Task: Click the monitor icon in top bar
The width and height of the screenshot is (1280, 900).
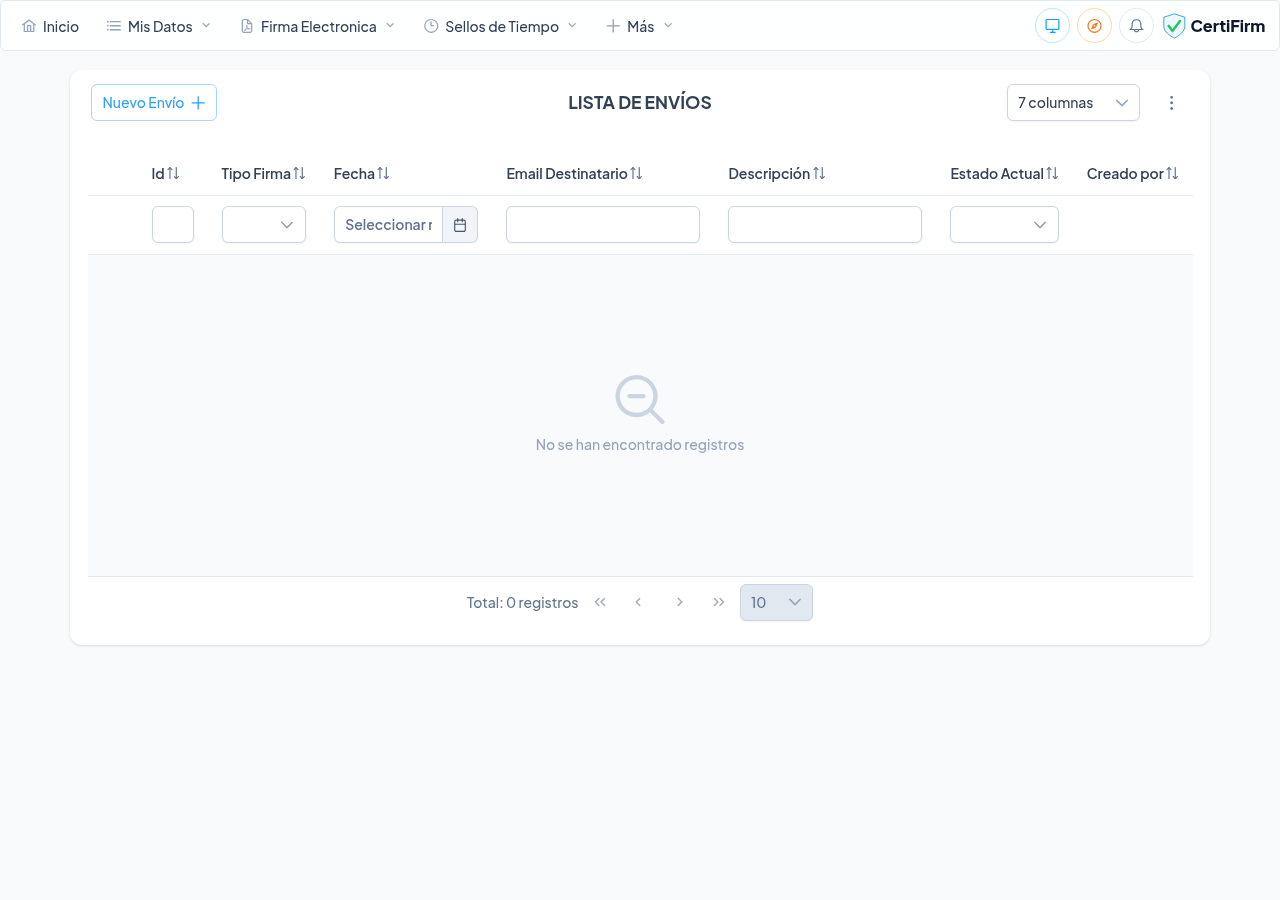Action: (1052, 26)
